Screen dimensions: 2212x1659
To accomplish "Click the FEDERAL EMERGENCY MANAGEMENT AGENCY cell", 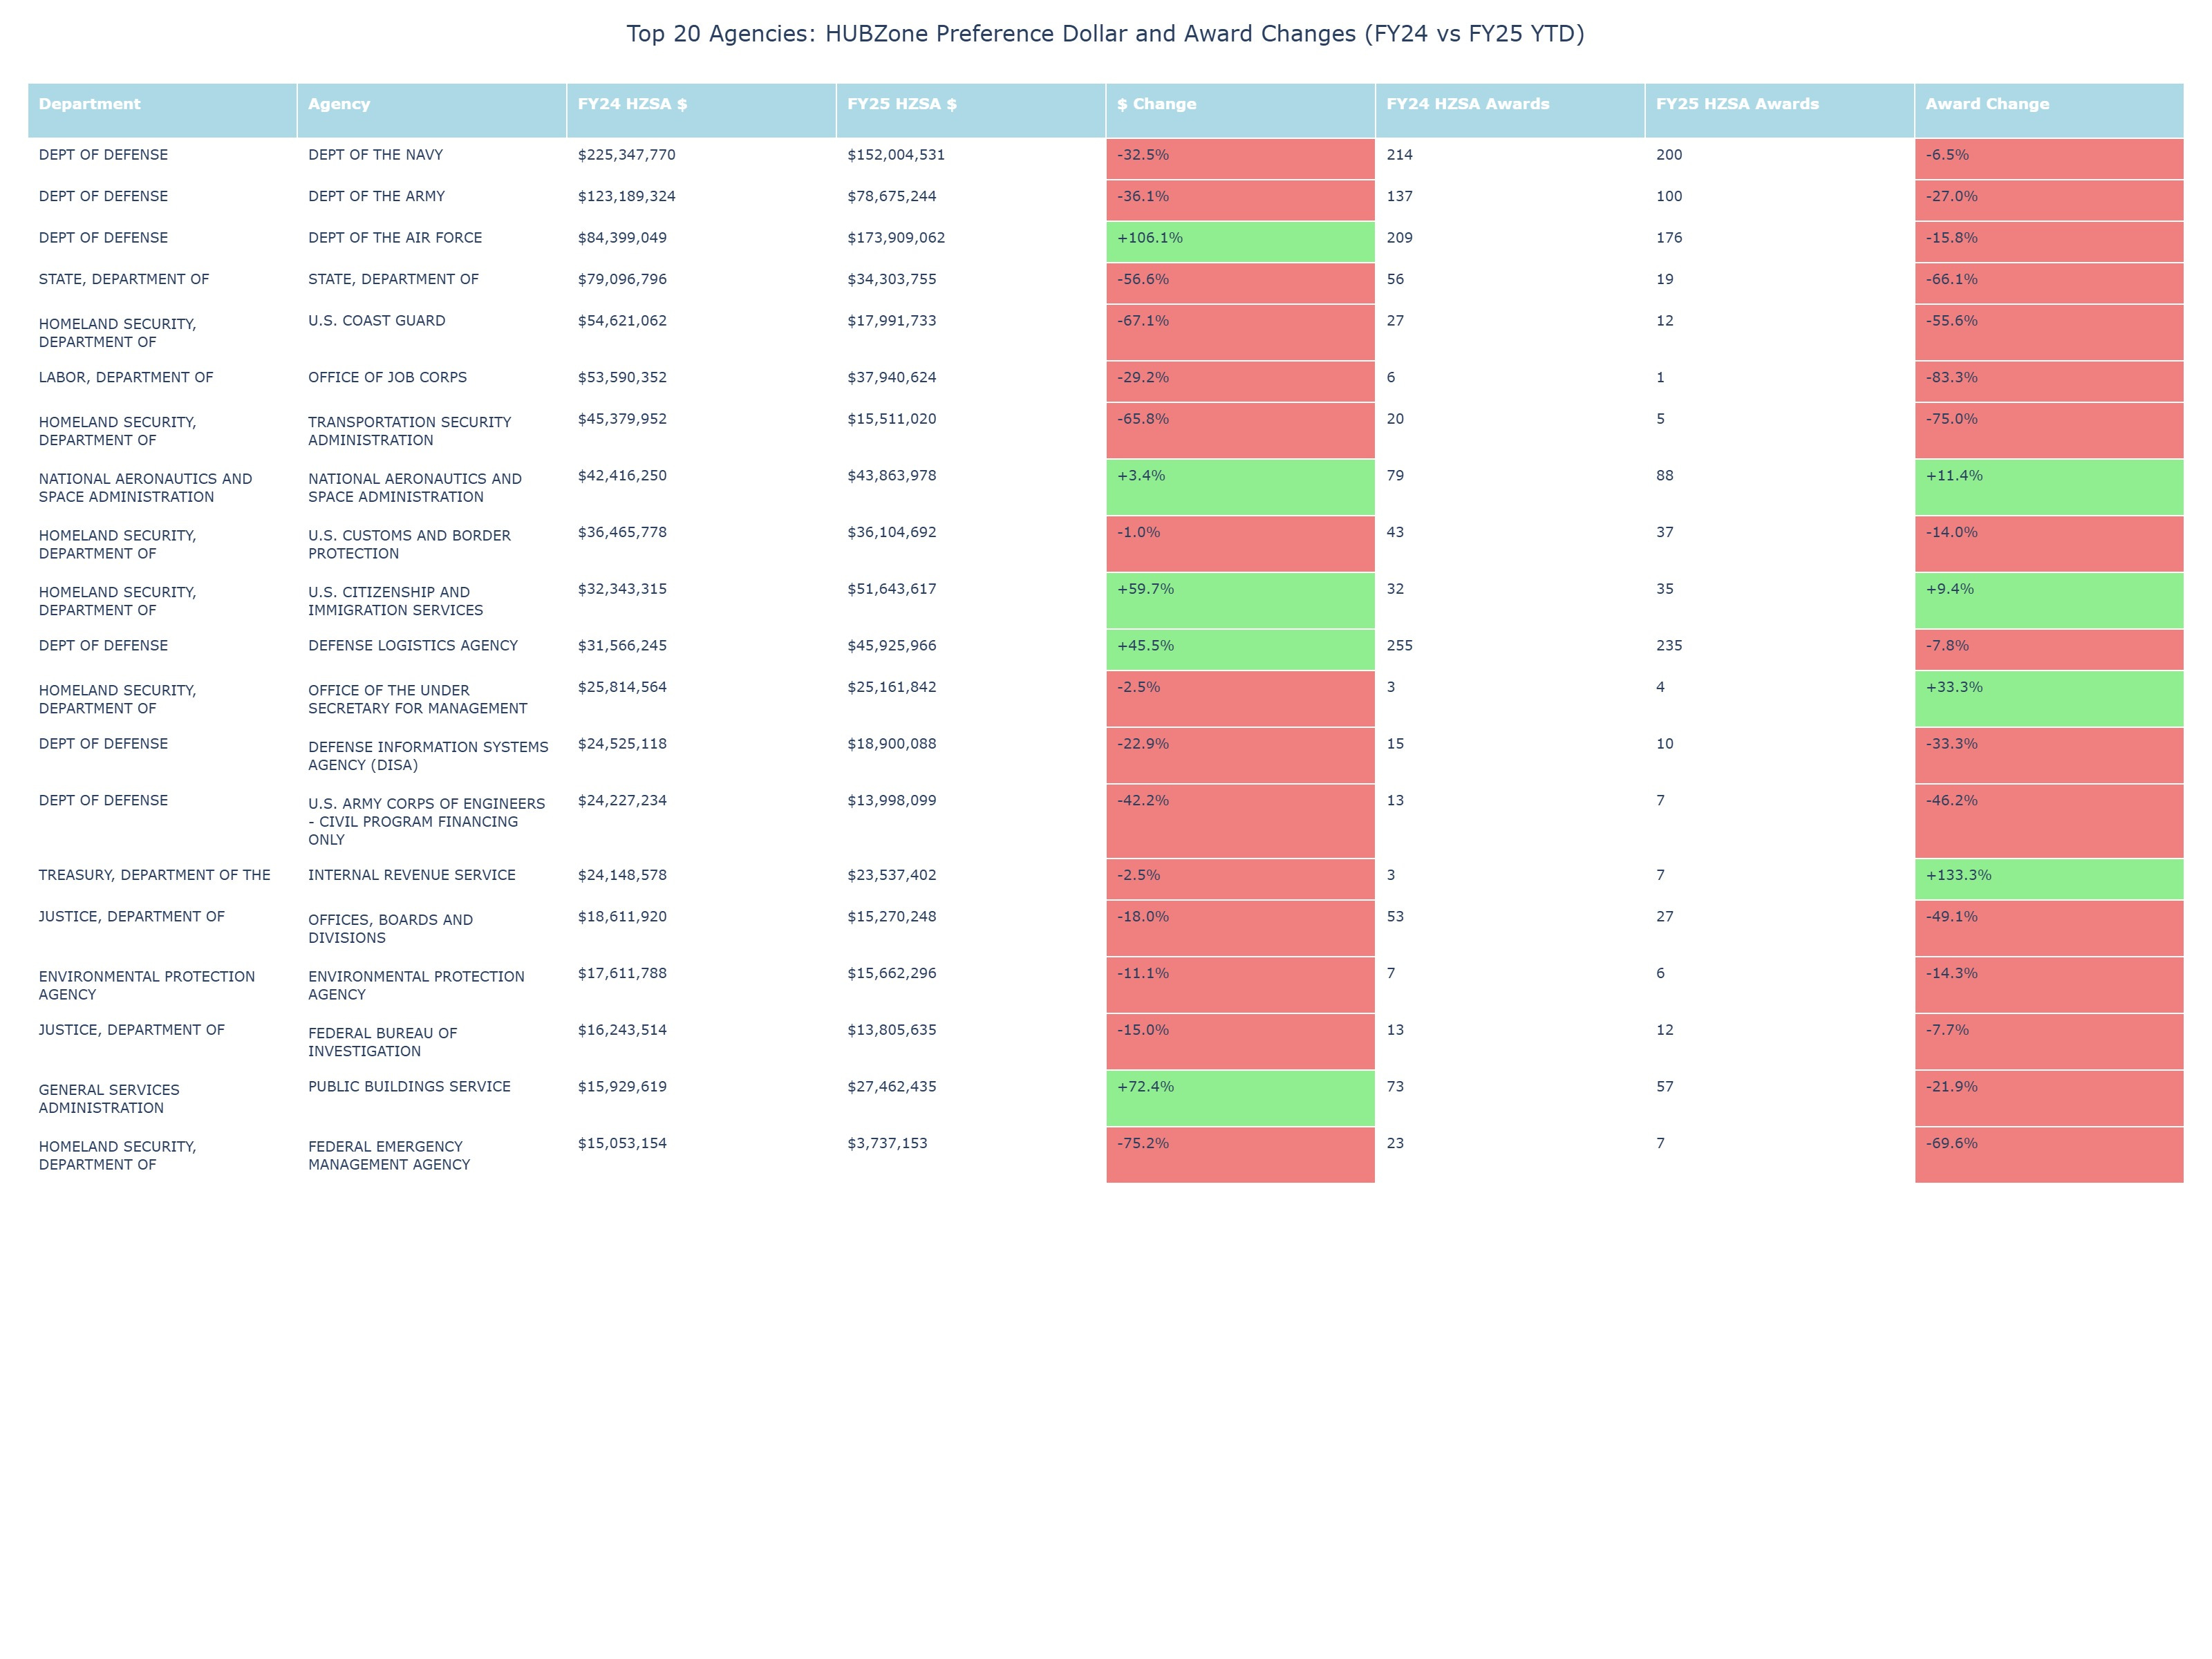I will (388, 1155).
